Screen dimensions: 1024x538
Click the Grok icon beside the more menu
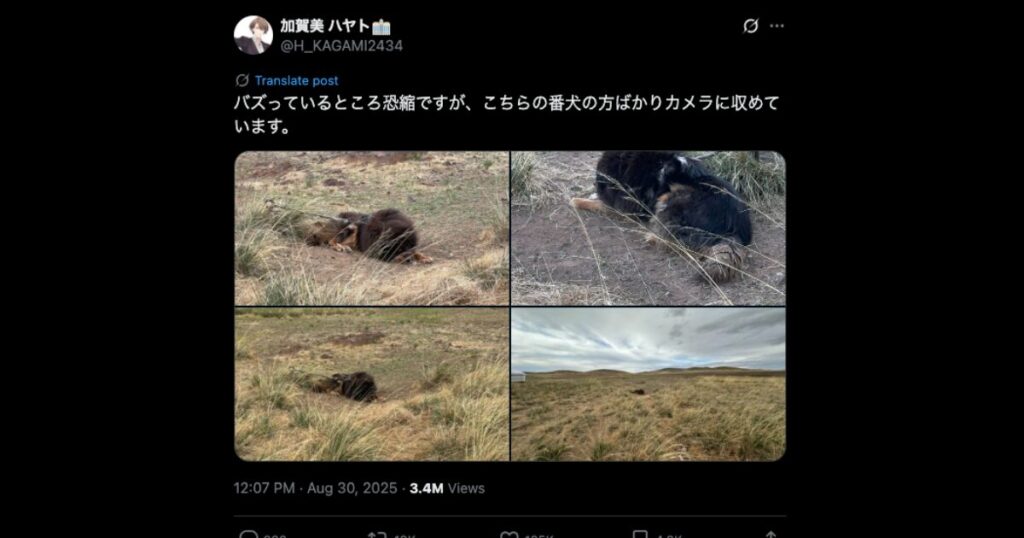[x=750, y=26]
